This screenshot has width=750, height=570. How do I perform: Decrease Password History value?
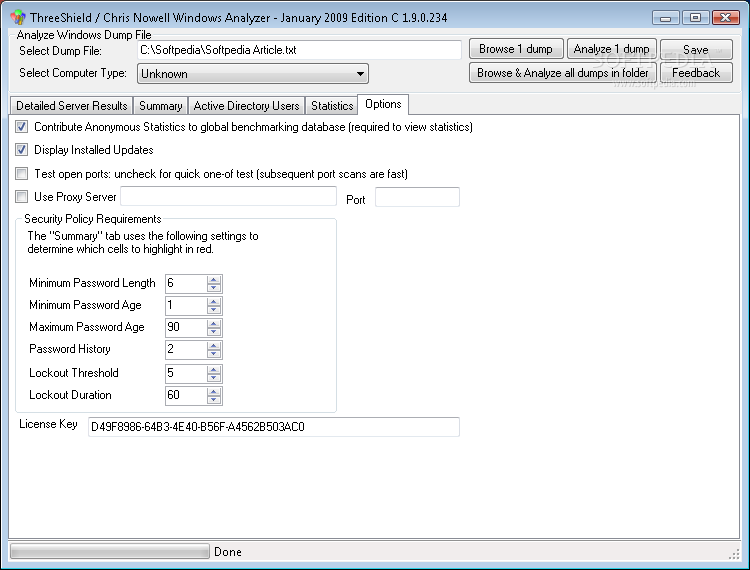[214, 353]
